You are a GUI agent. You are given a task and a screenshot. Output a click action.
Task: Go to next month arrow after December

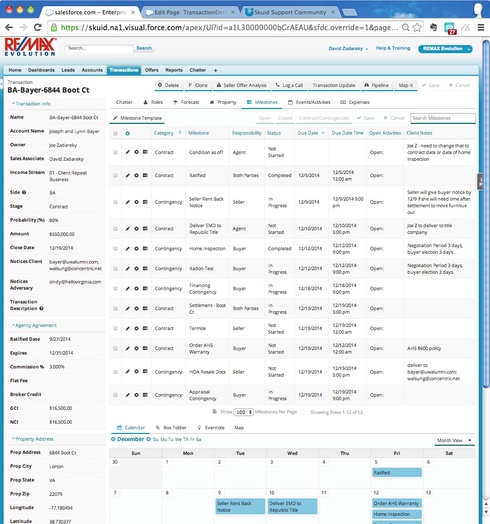pos(148,439)
